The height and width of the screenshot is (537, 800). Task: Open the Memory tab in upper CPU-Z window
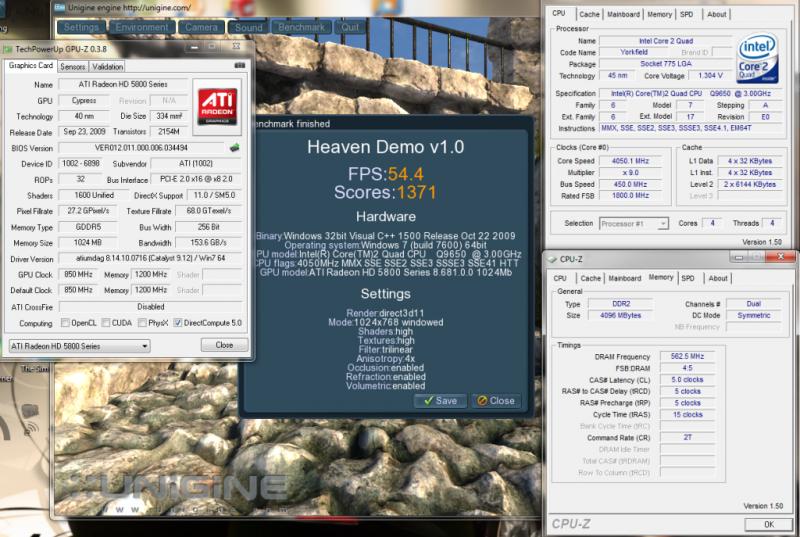pyautogui.click(x=660, y=14)
